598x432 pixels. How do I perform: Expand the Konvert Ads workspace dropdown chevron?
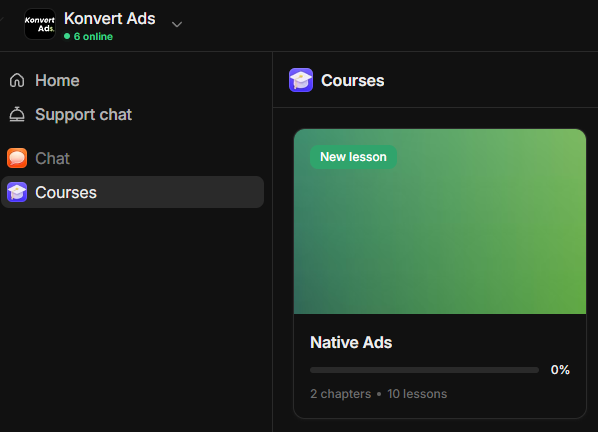177,24
